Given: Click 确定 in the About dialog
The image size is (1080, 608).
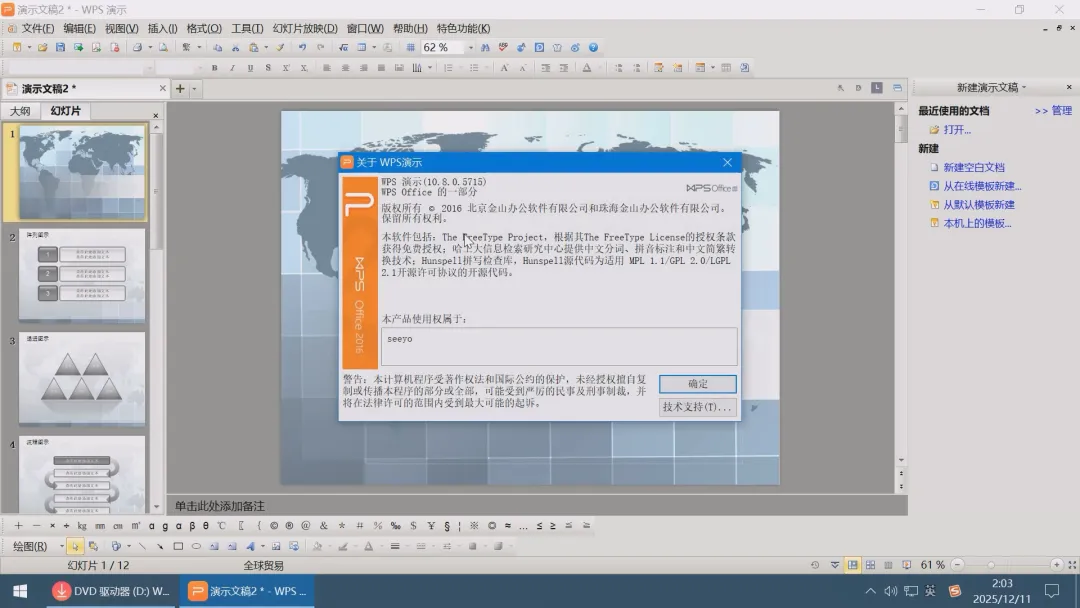Looking at the screenshot, I should point(698,384).
